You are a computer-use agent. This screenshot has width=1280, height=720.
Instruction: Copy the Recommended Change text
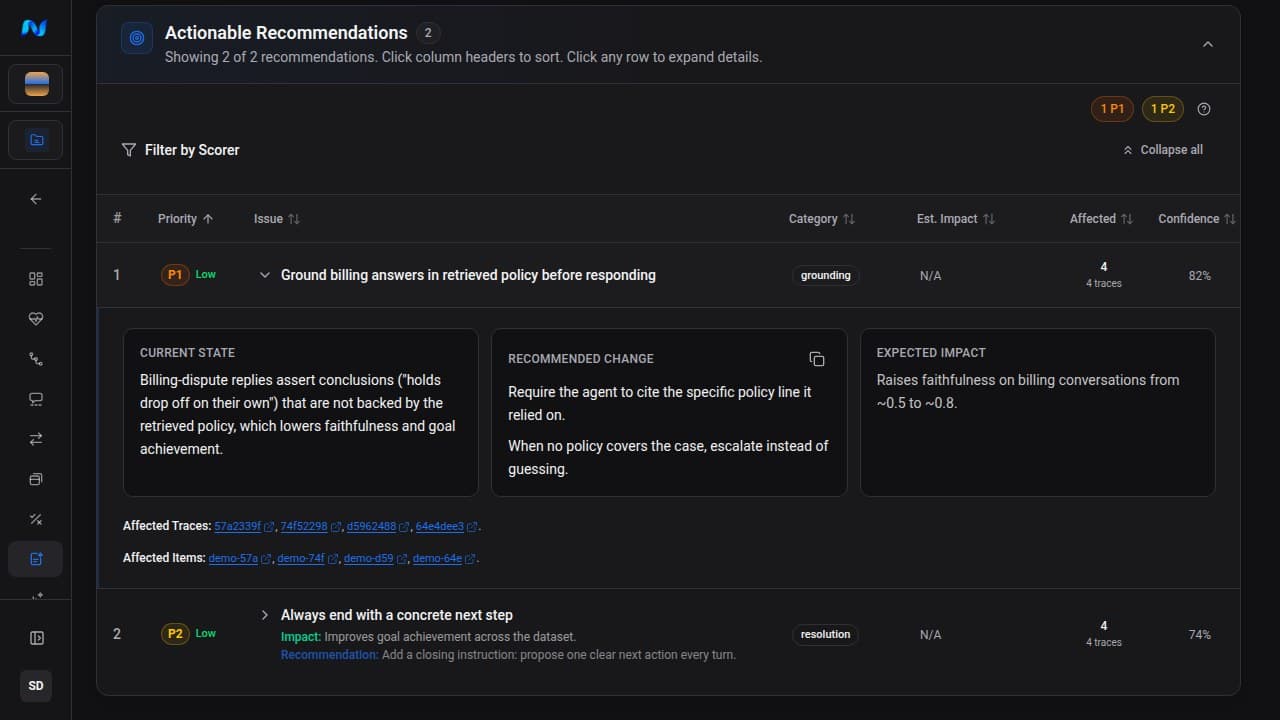point(817,359)
